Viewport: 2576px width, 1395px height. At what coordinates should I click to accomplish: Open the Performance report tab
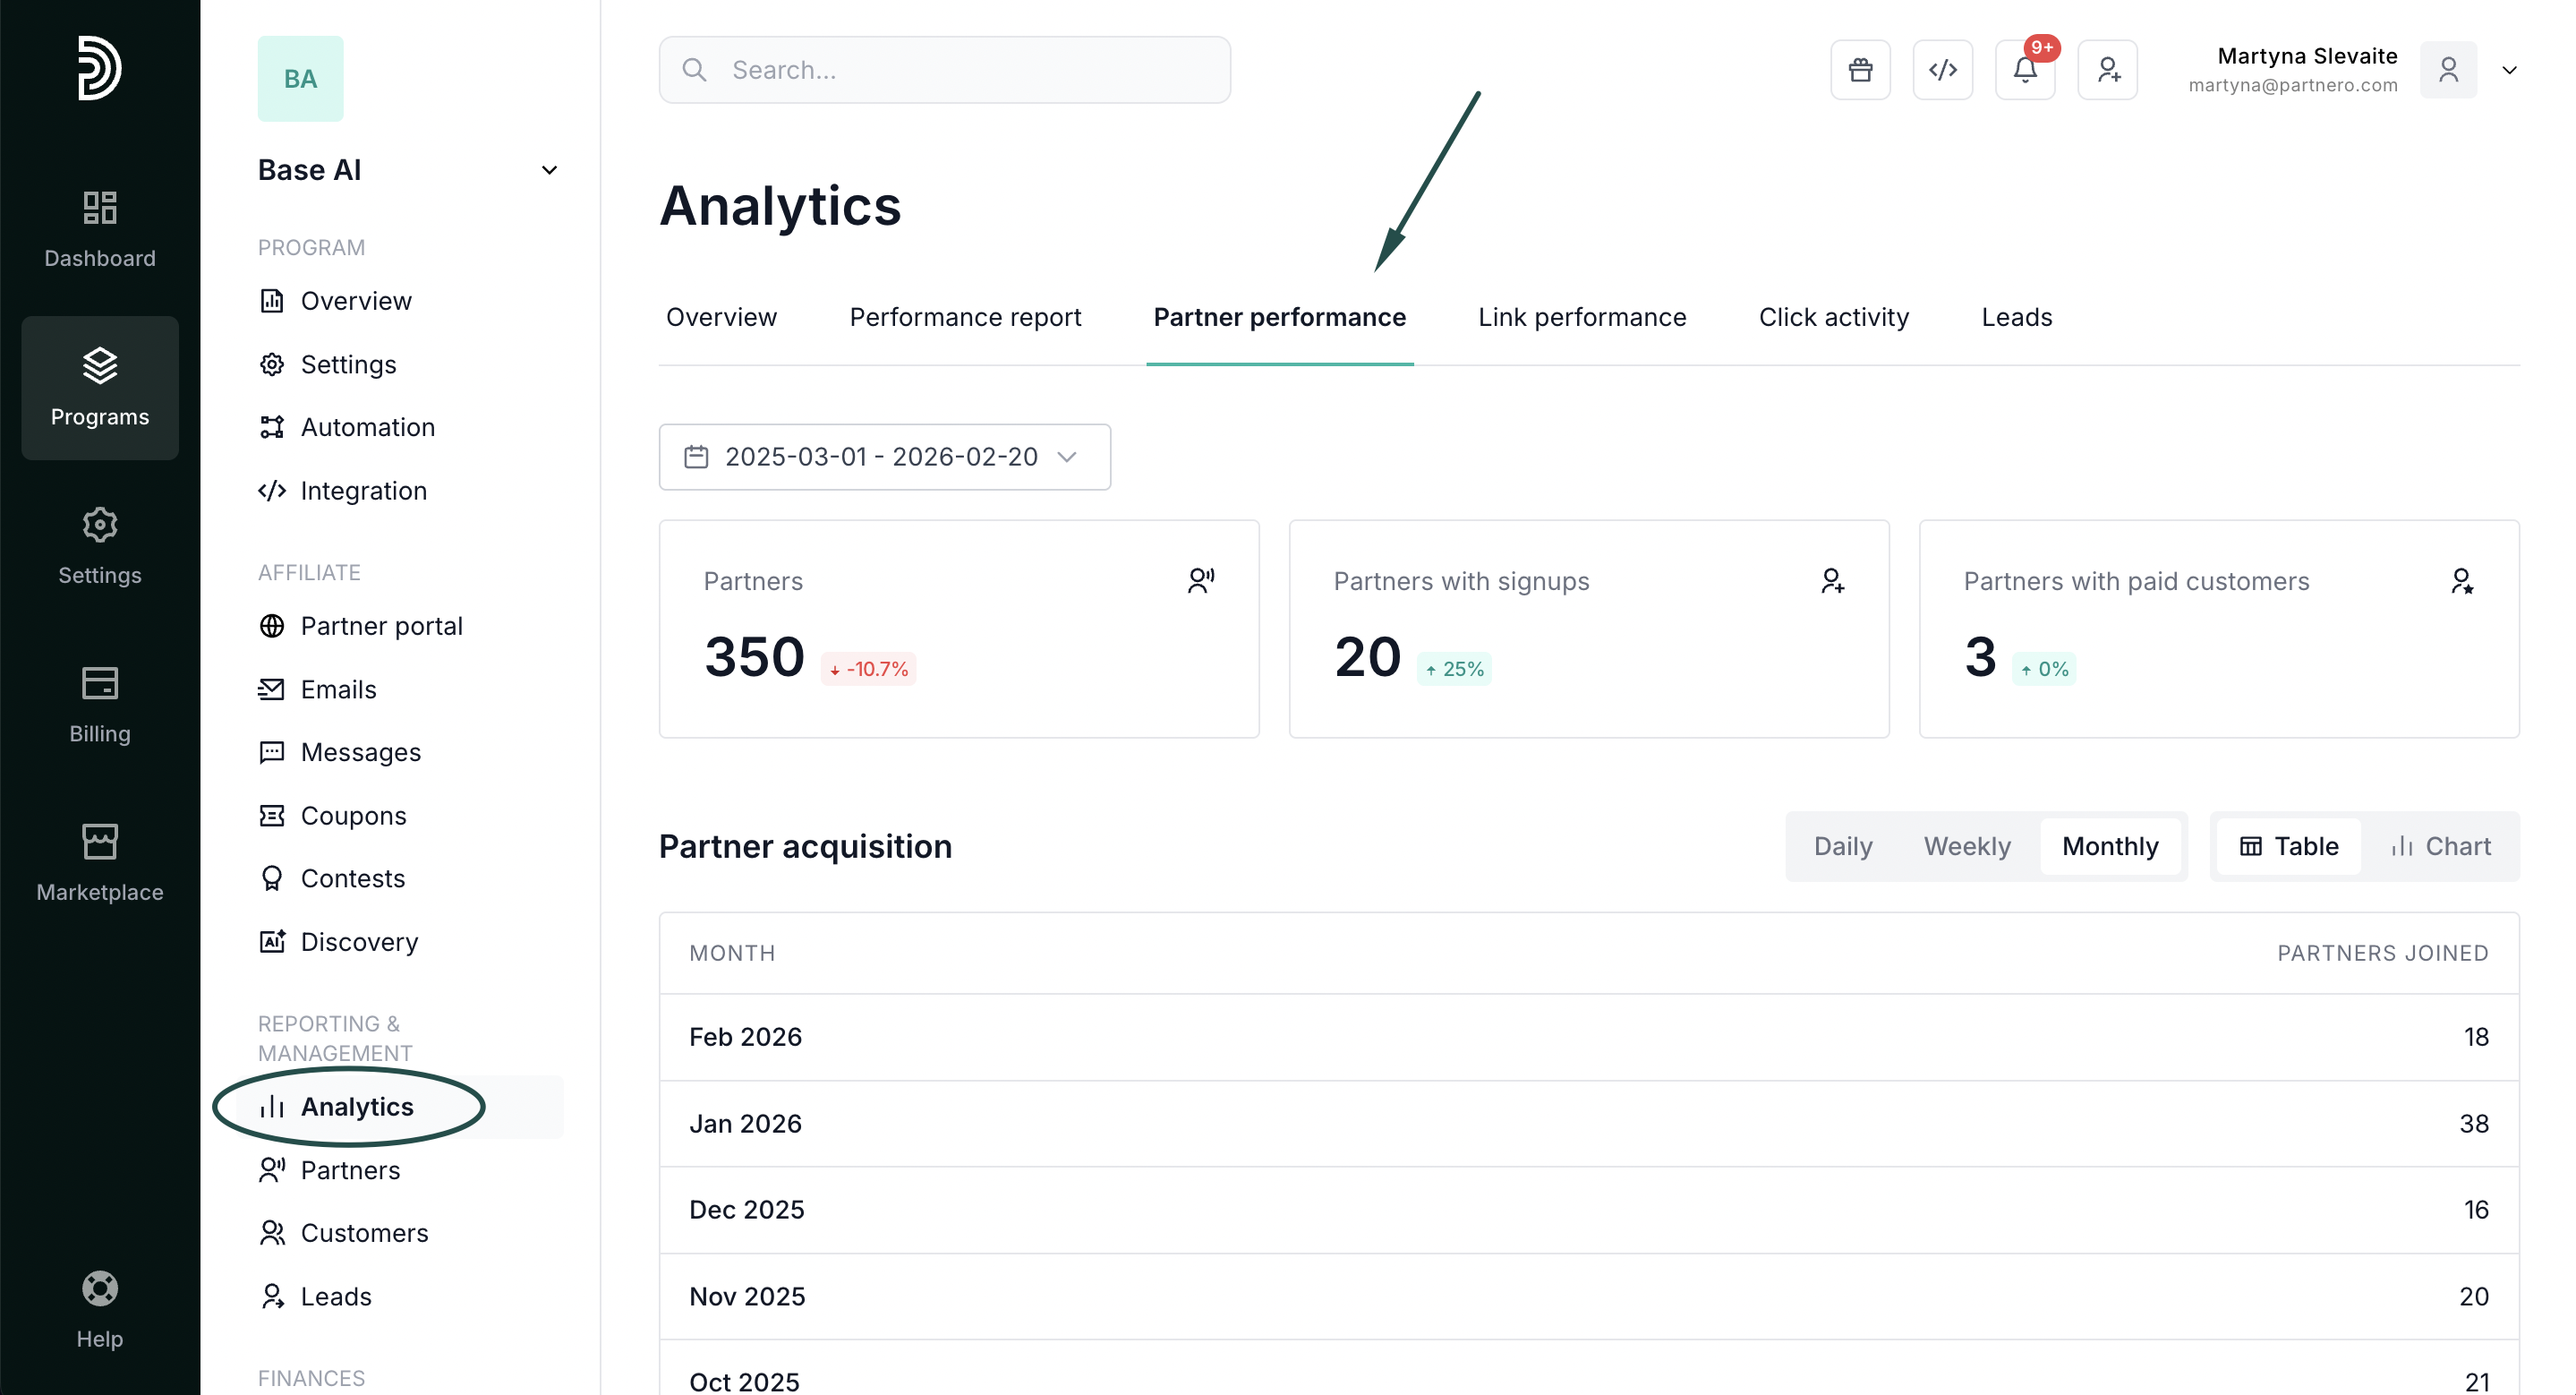pyautogui.click(x=964, y=317)
